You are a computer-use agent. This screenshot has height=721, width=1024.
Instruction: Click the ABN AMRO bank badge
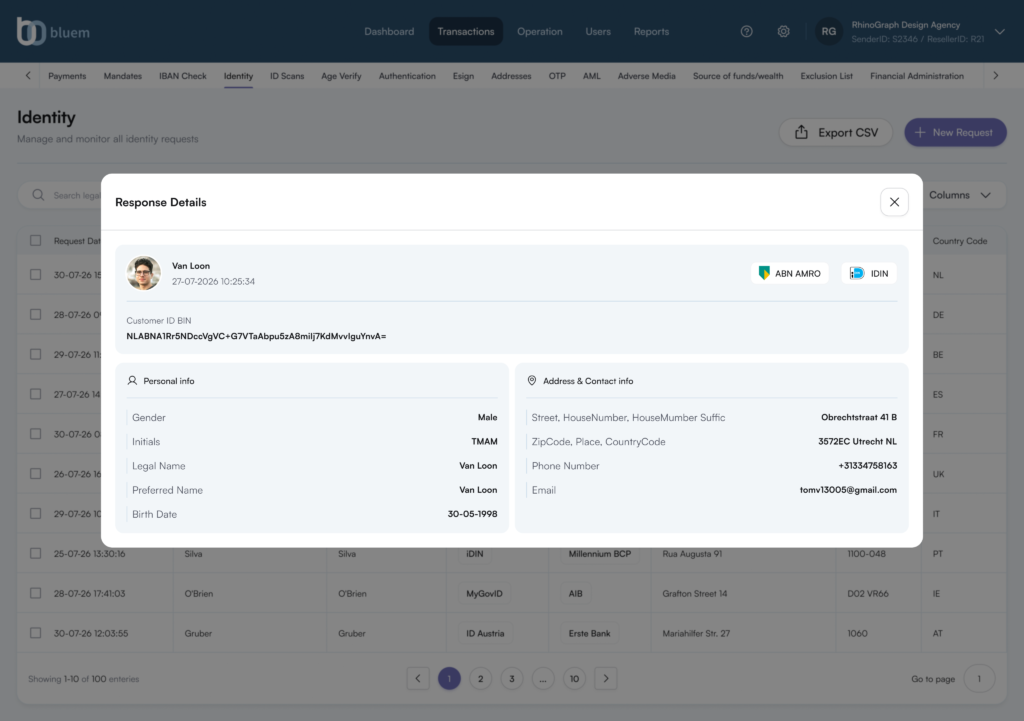click(790, 273)
